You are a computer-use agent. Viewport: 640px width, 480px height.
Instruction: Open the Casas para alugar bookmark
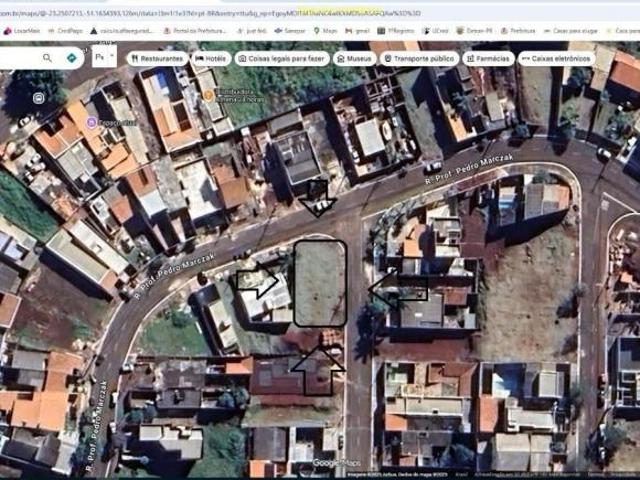pos(571,31)
